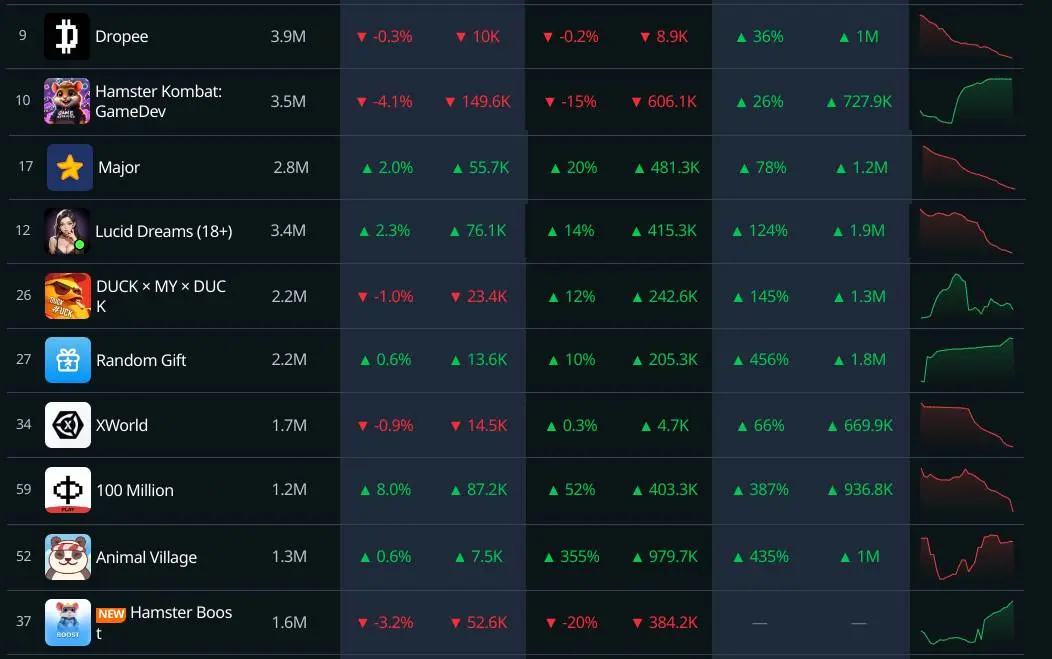
Task: Click the NEW badge beside Hamster Boost
Action: [111, 614]
